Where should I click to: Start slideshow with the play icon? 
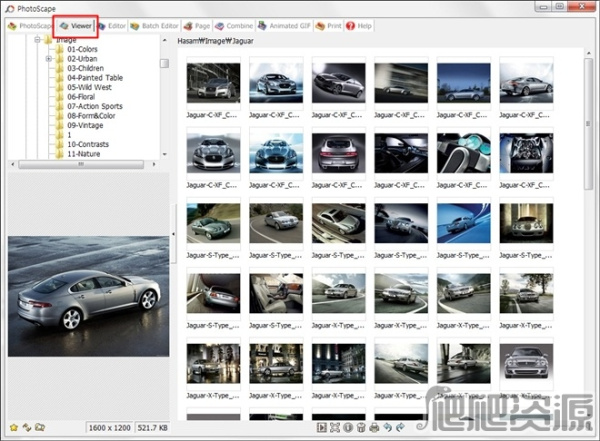(322, 428)
